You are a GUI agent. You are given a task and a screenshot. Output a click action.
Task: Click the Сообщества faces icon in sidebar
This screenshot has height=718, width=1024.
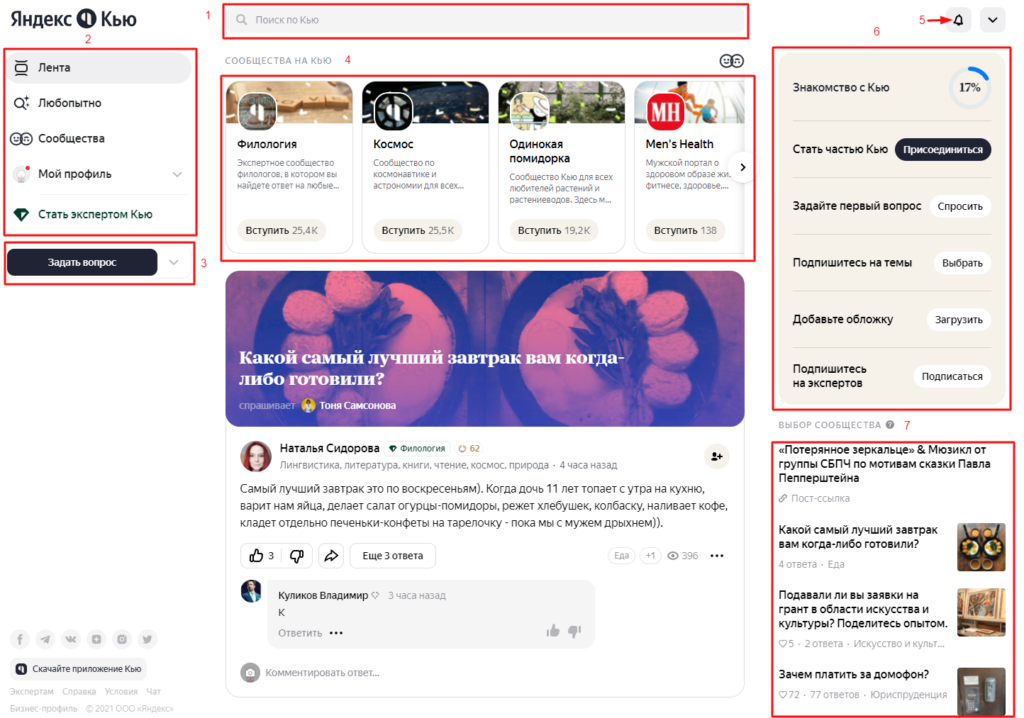[x=21, y=139]
